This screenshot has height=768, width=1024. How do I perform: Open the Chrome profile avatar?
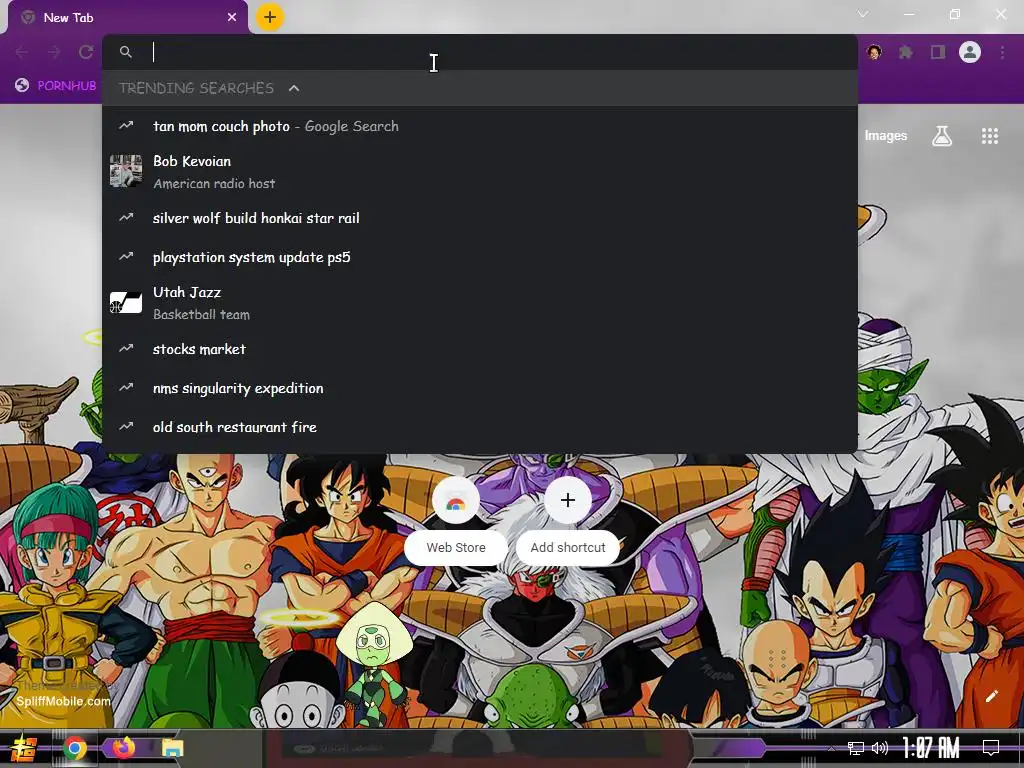(970, 52)
